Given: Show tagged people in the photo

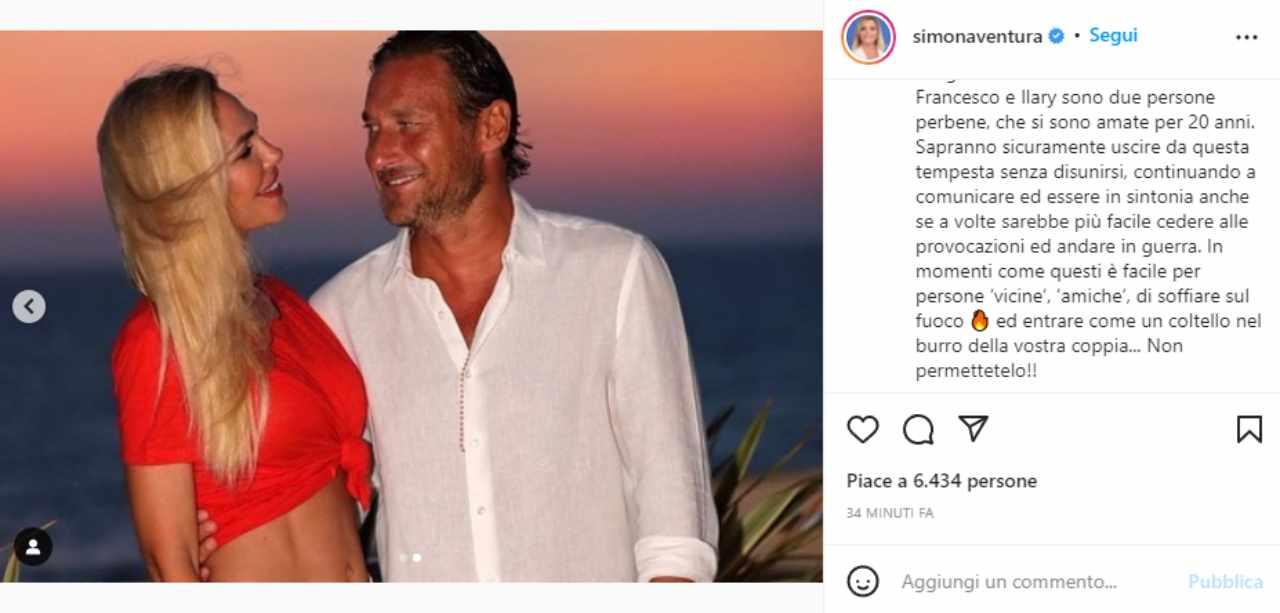Looking at the screenshot, I should coord(33,546).
